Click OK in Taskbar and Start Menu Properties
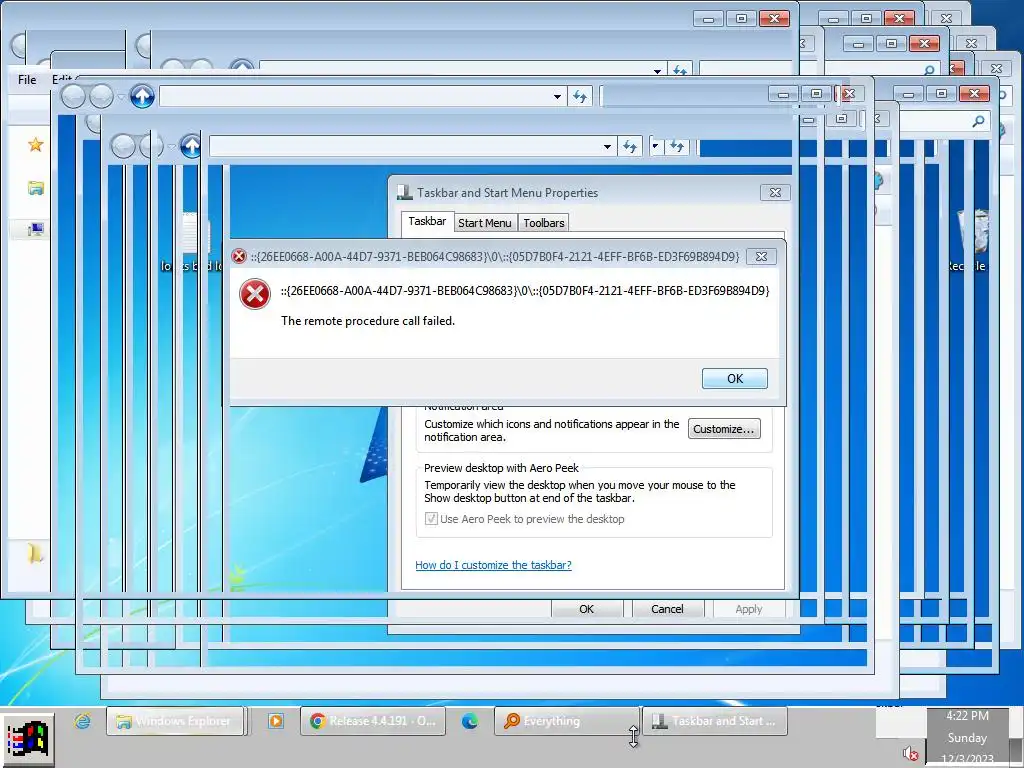 pyautogui.click(x=586, y=609)
